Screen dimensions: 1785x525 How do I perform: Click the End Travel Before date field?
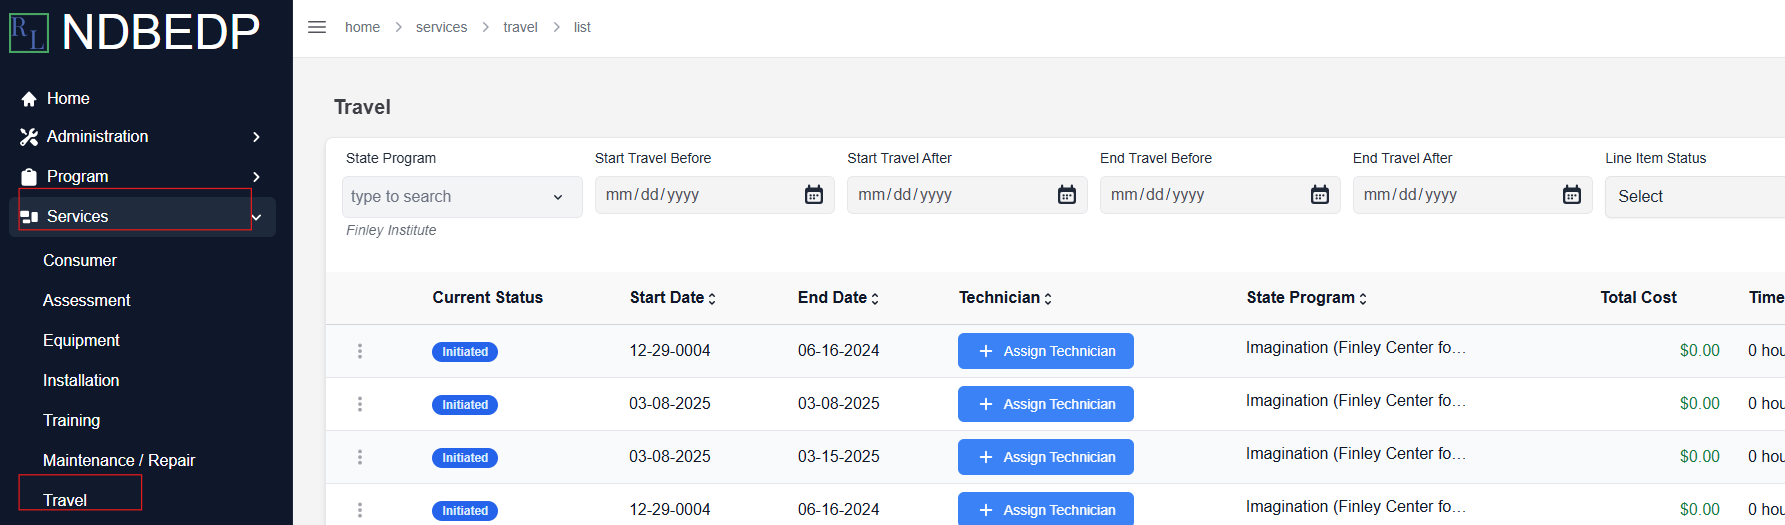(1220, 195)
